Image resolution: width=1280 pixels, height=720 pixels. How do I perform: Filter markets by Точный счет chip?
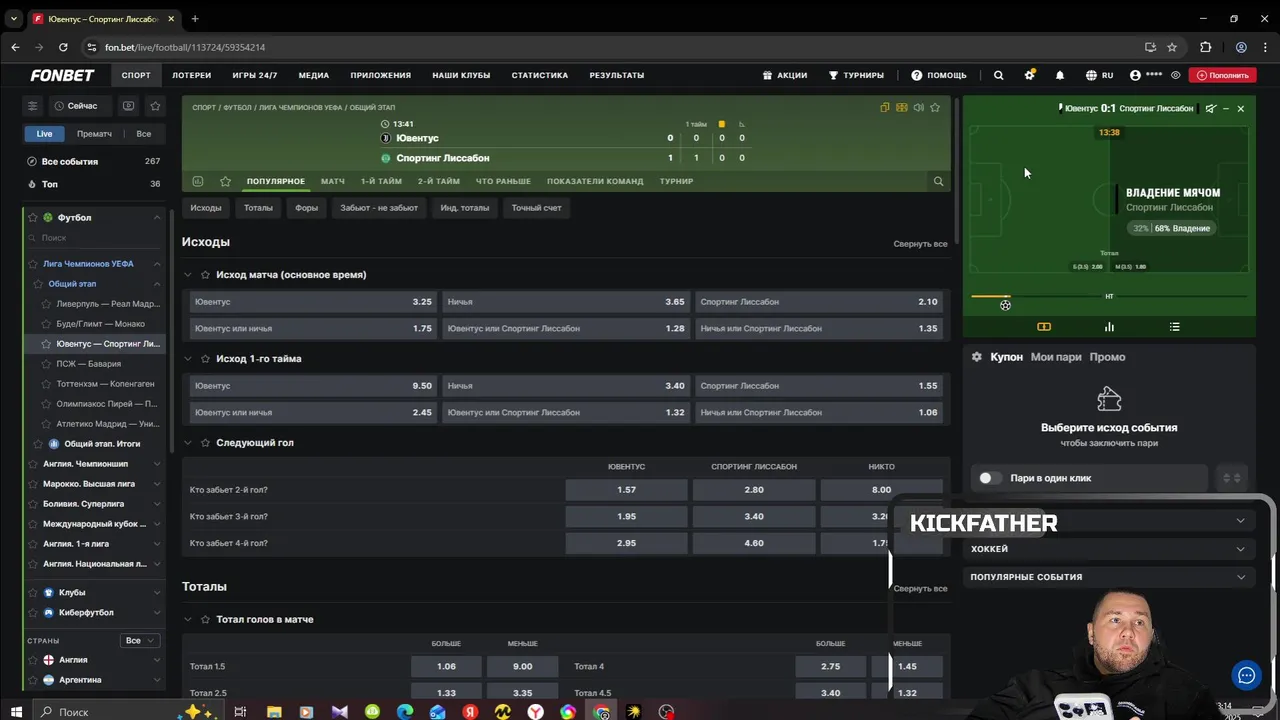pyautogui.click(x=536, y=208)
